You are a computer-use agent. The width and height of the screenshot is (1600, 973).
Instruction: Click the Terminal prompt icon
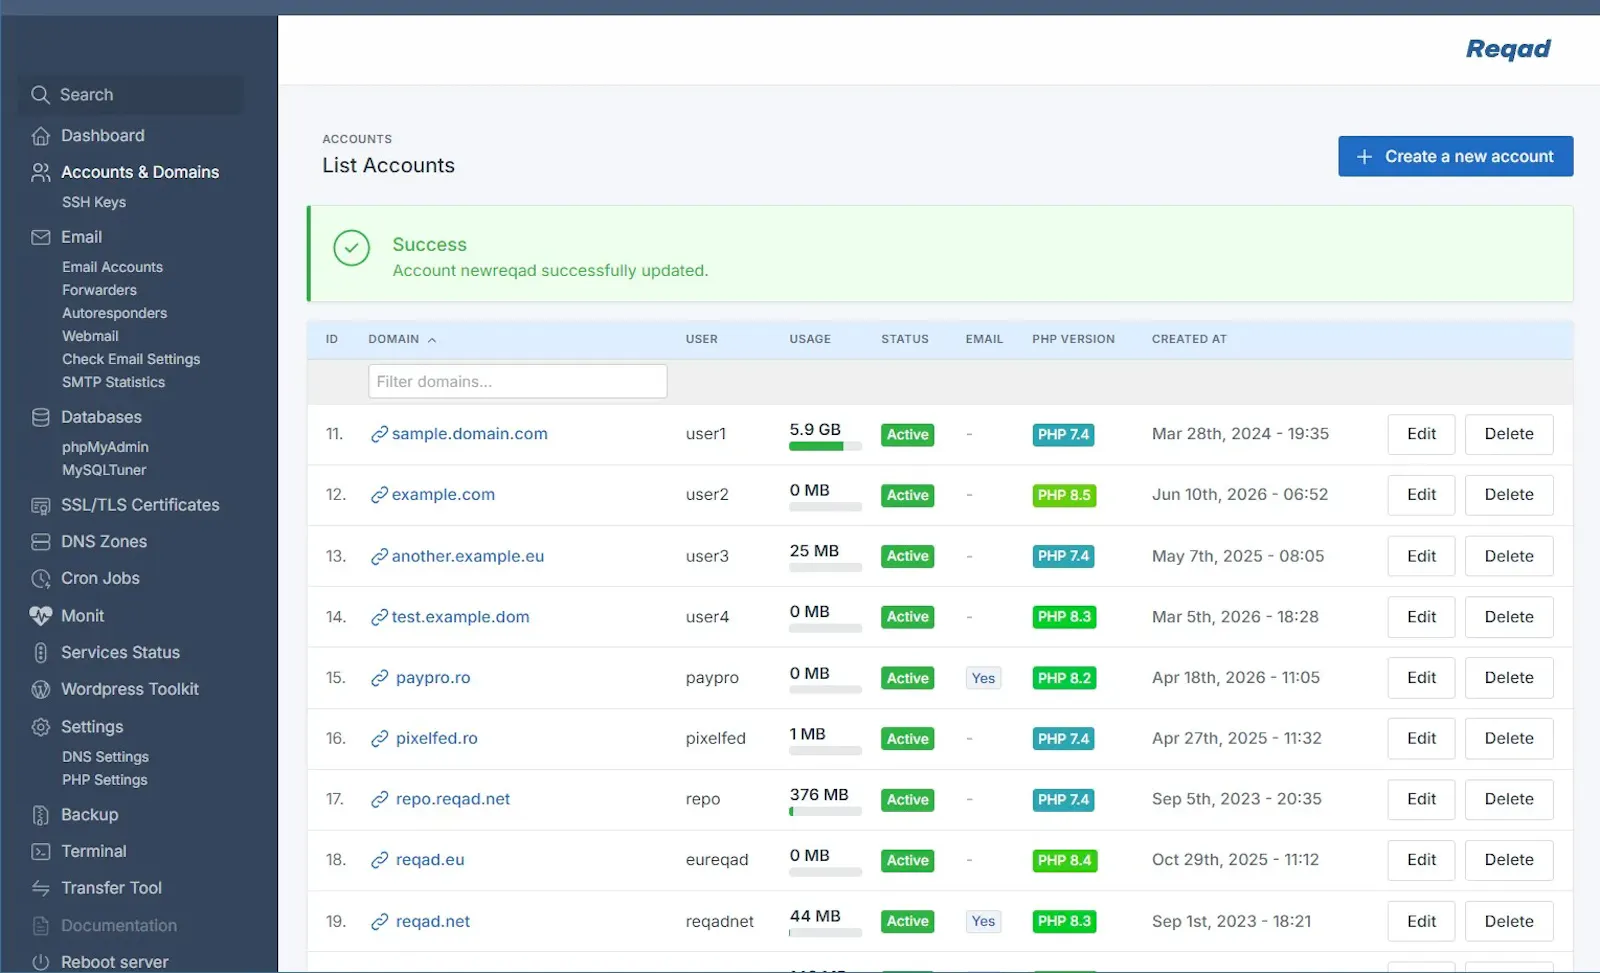pos(41,851)
